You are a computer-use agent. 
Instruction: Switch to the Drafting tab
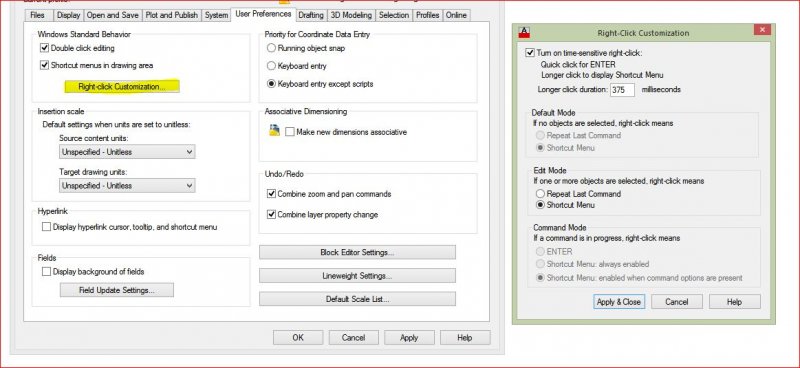coord(311,15)
